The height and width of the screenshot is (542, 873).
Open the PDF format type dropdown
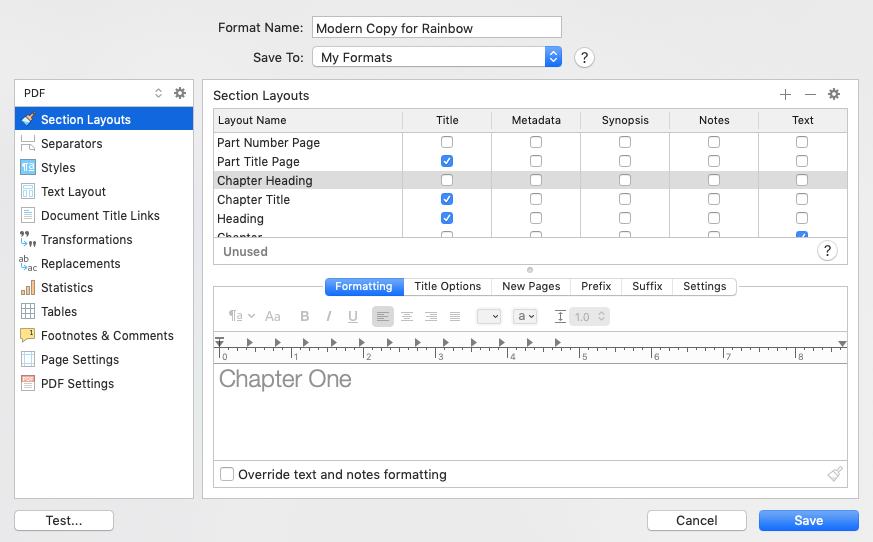pyautogui.click(x=92, y=93)
